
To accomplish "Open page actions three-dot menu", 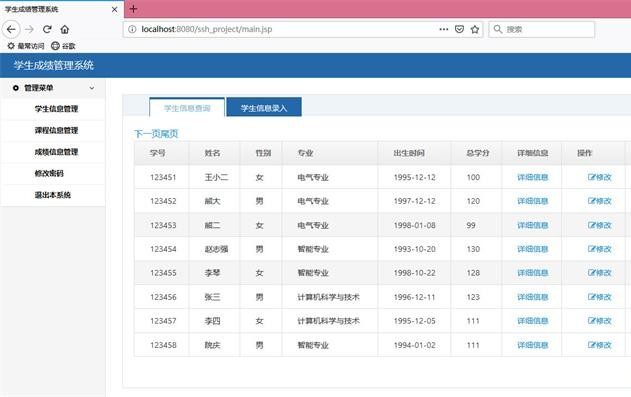I will pyautogui.click(x=443, y=29).
